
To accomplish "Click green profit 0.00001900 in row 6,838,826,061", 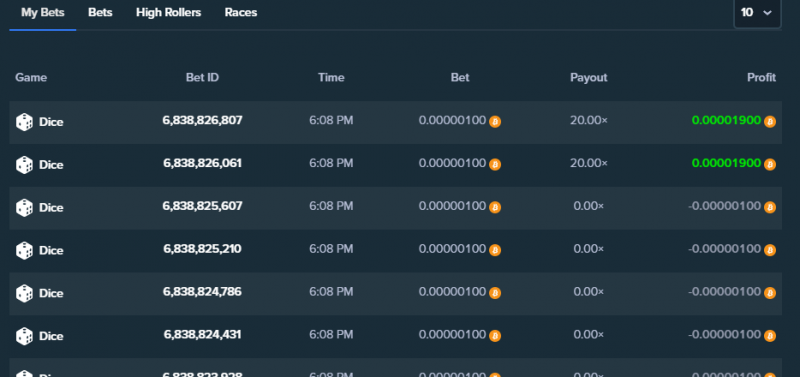I will click(x=727, y=163).
